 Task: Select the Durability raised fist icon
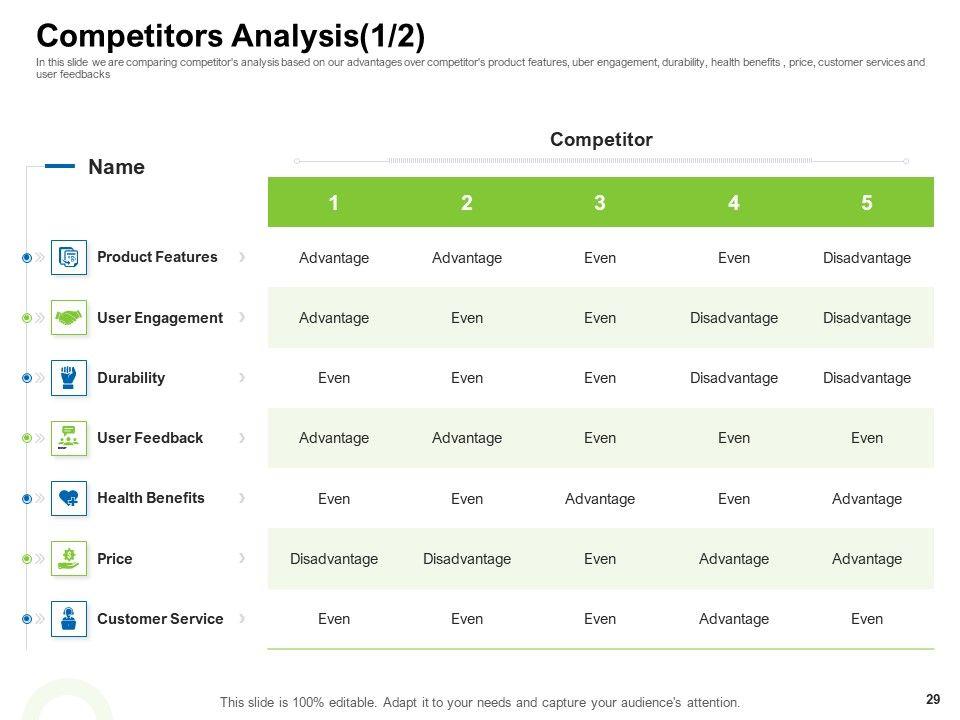pos(69,378)
